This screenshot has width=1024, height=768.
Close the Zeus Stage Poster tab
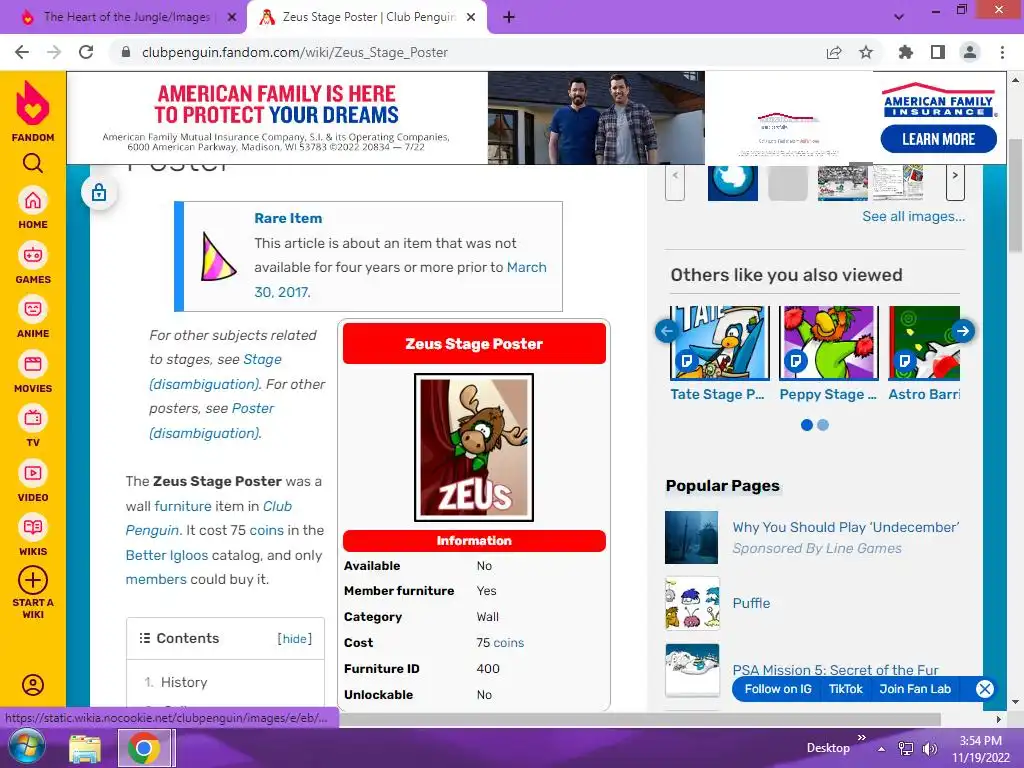(x=471, y=18)
